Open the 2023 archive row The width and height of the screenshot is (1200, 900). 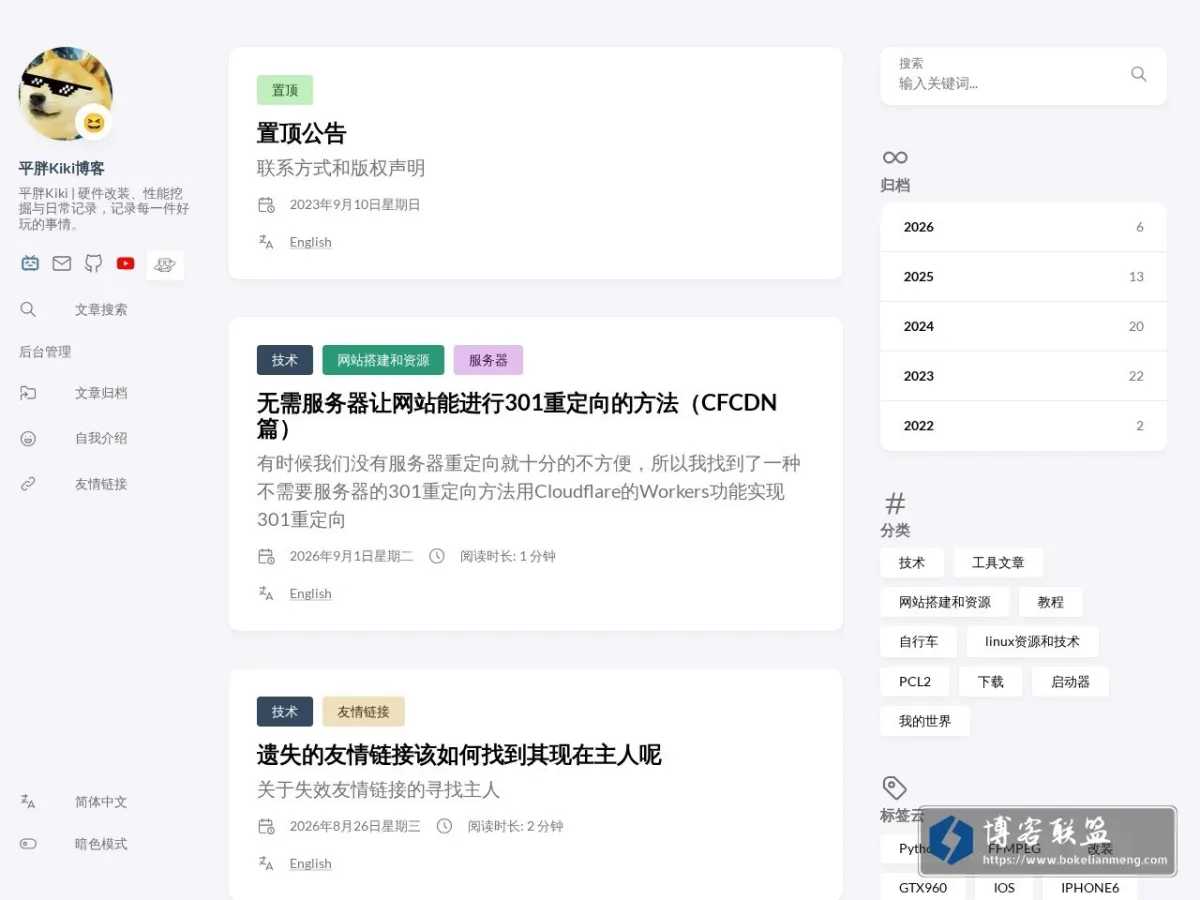coord(1023,376)
